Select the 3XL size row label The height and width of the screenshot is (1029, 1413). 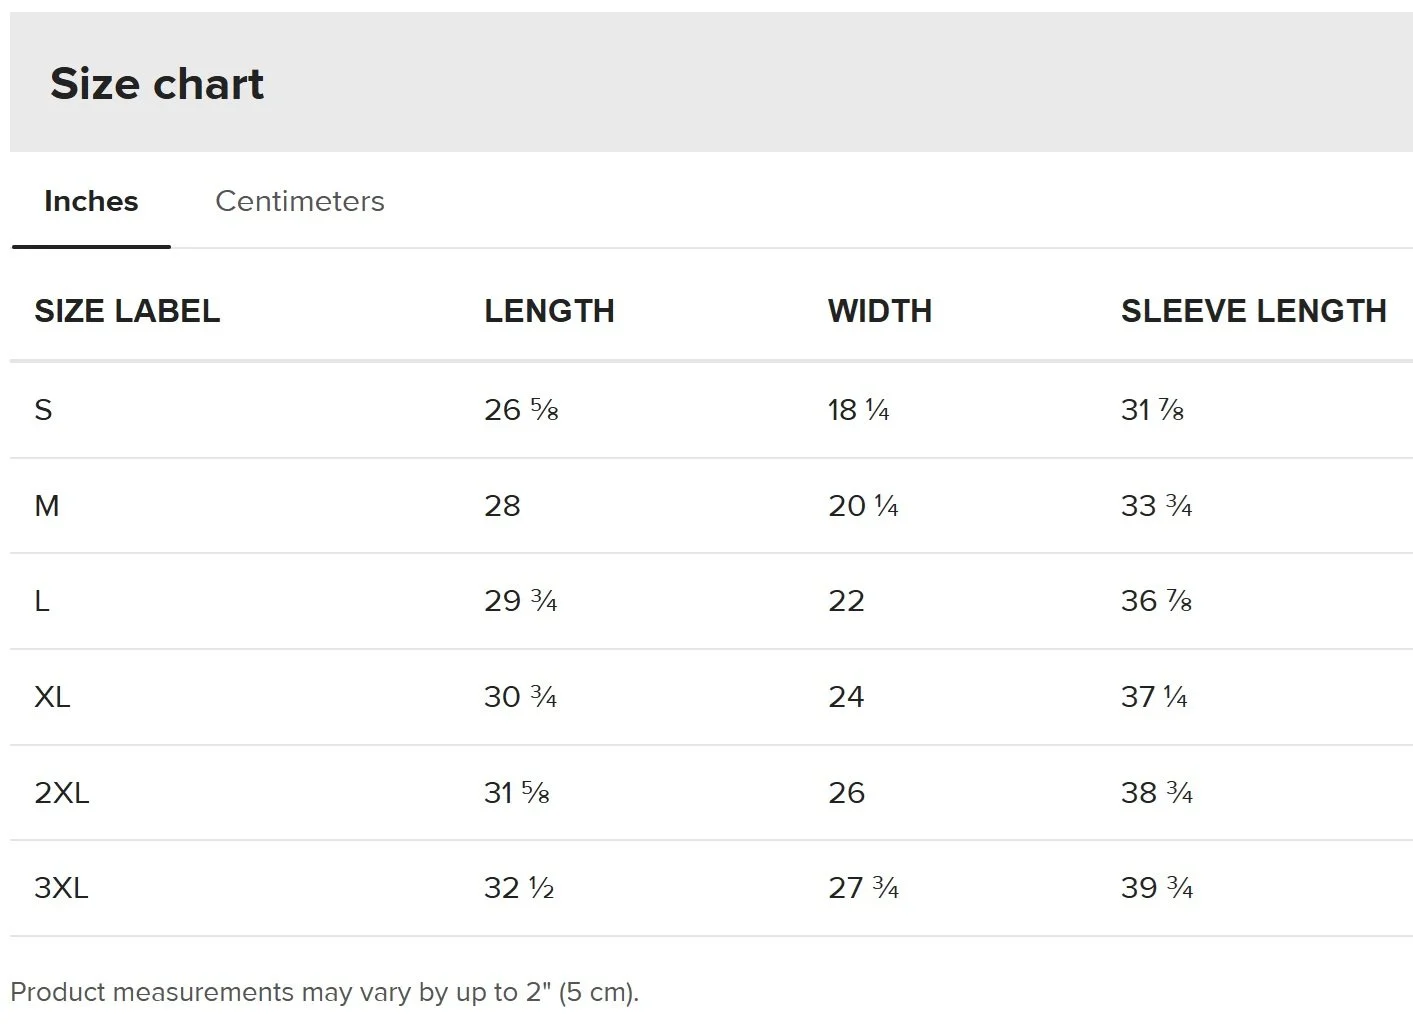pos(61,888)
